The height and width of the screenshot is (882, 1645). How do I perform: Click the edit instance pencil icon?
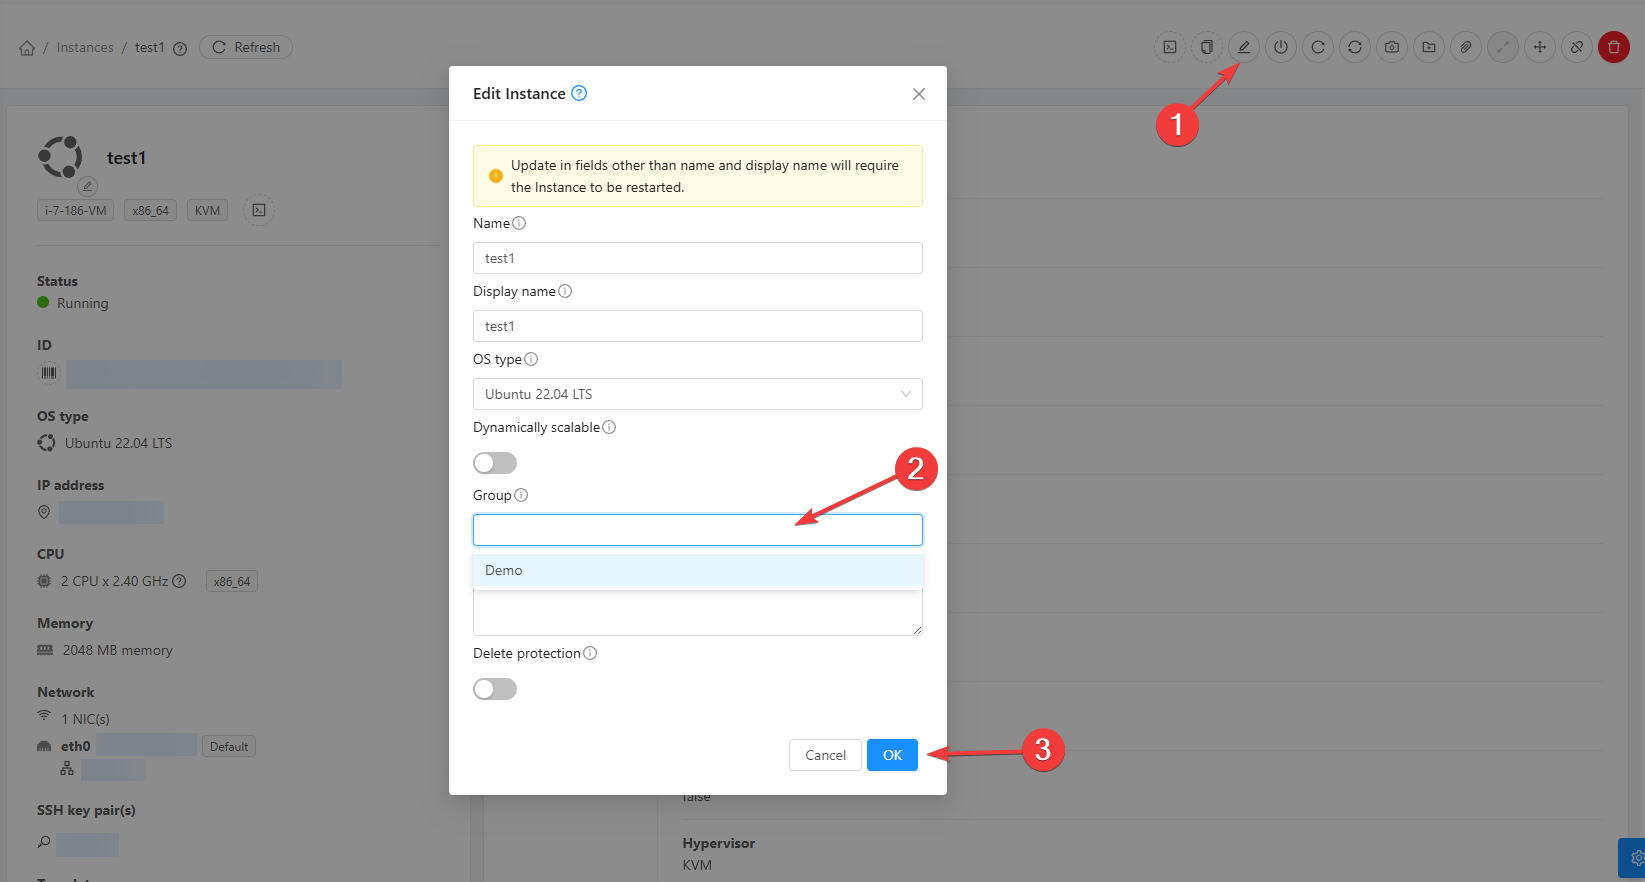[x=1243, y=47]
